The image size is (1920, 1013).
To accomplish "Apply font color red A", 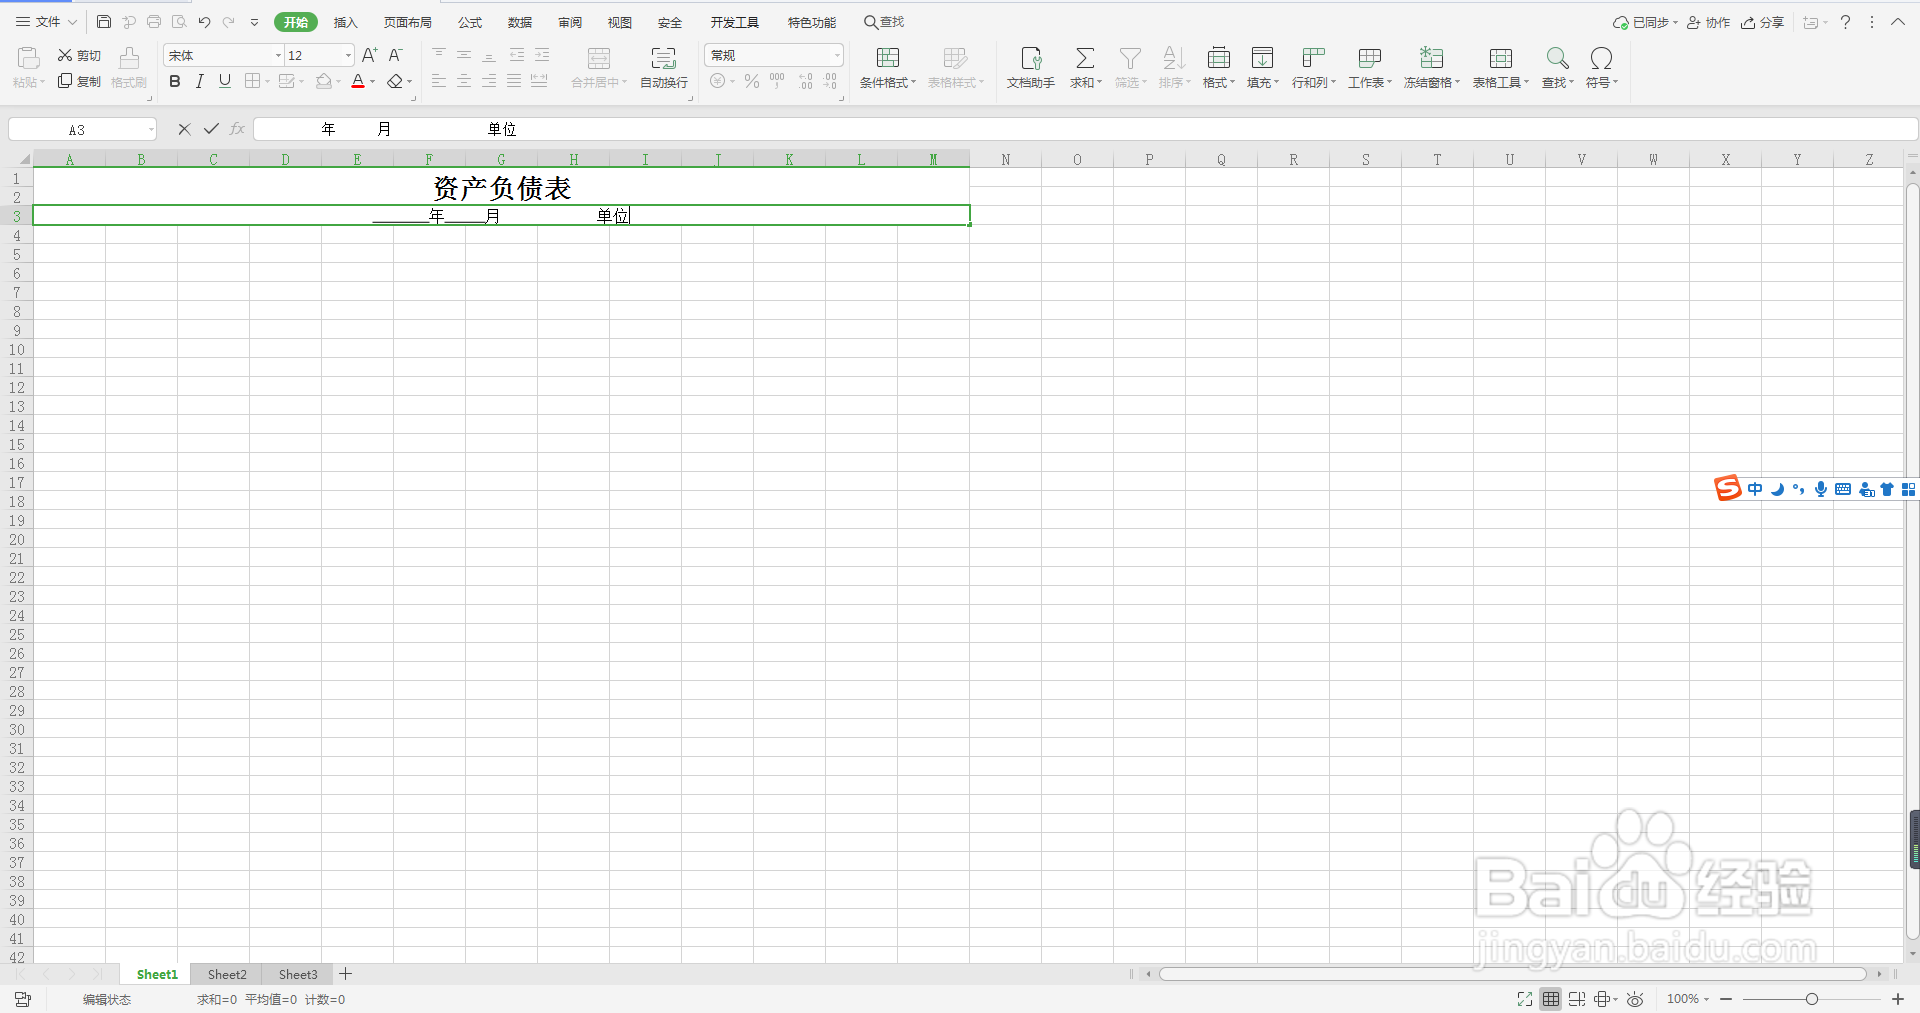I will pyautogui.click(x=358, y=81).
